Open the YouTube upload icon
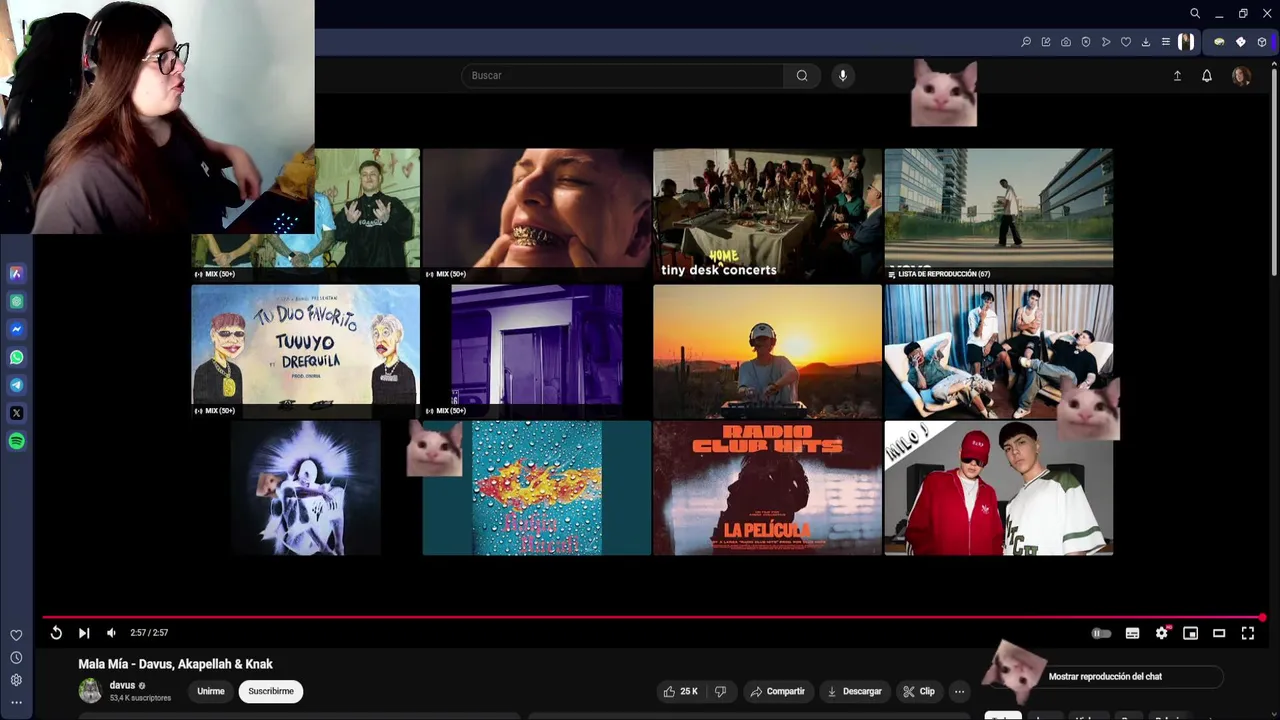 tap(1177, 76)
